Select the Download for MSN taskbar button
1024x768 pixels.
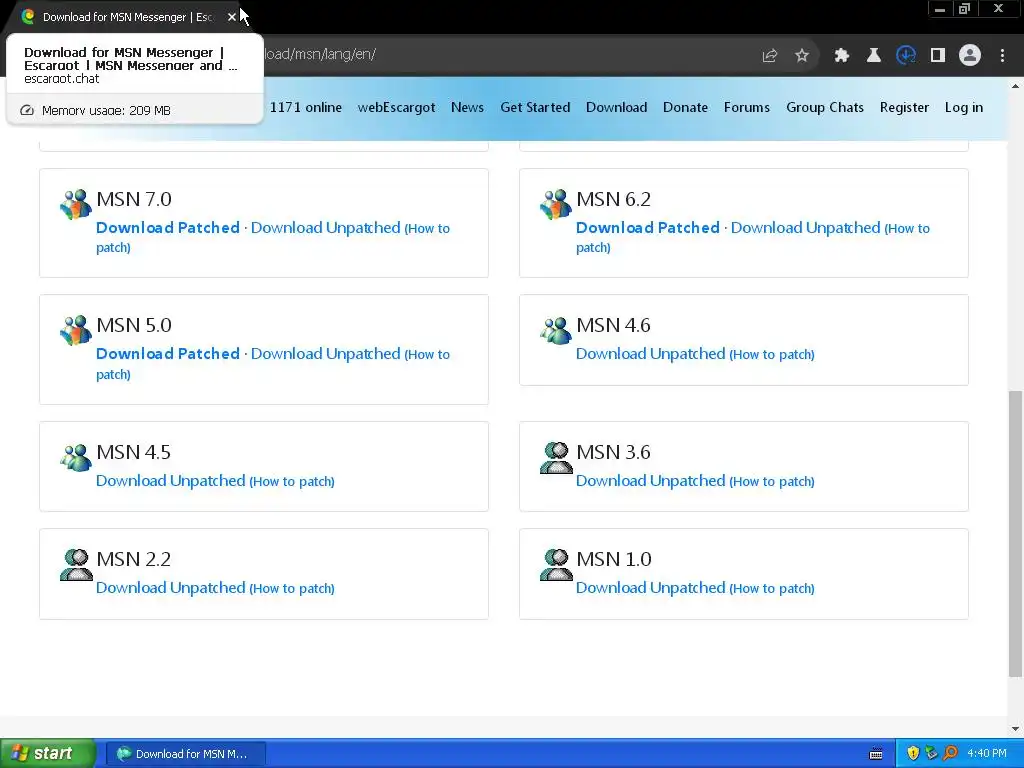click(x=185, y=754)
